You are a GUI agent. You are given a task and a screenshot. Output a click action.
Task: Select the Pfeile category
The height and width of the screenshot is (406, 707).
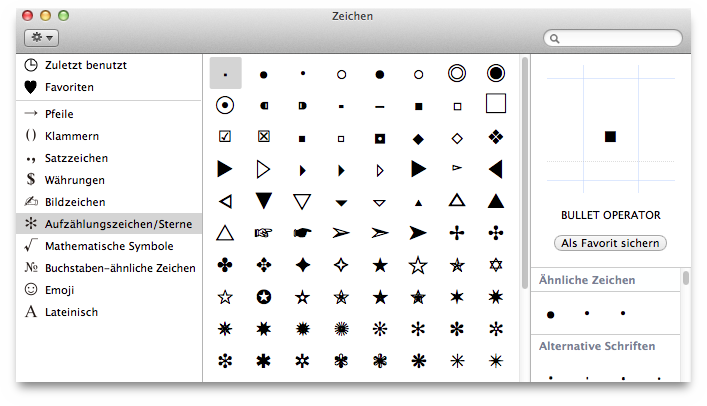(x=109, y=114)
